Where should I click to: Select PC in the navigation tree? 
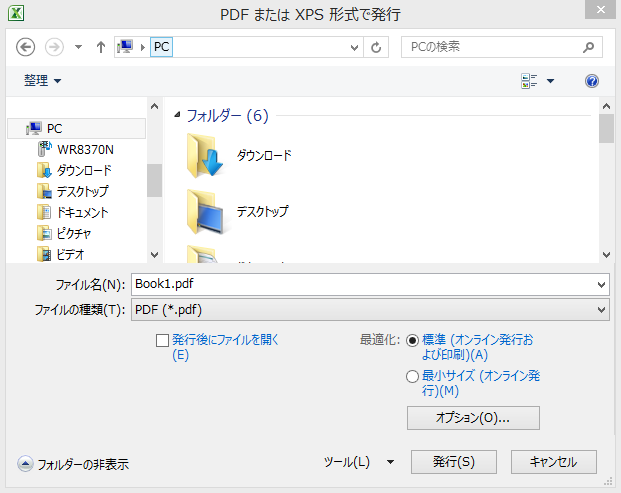[76, 128]
